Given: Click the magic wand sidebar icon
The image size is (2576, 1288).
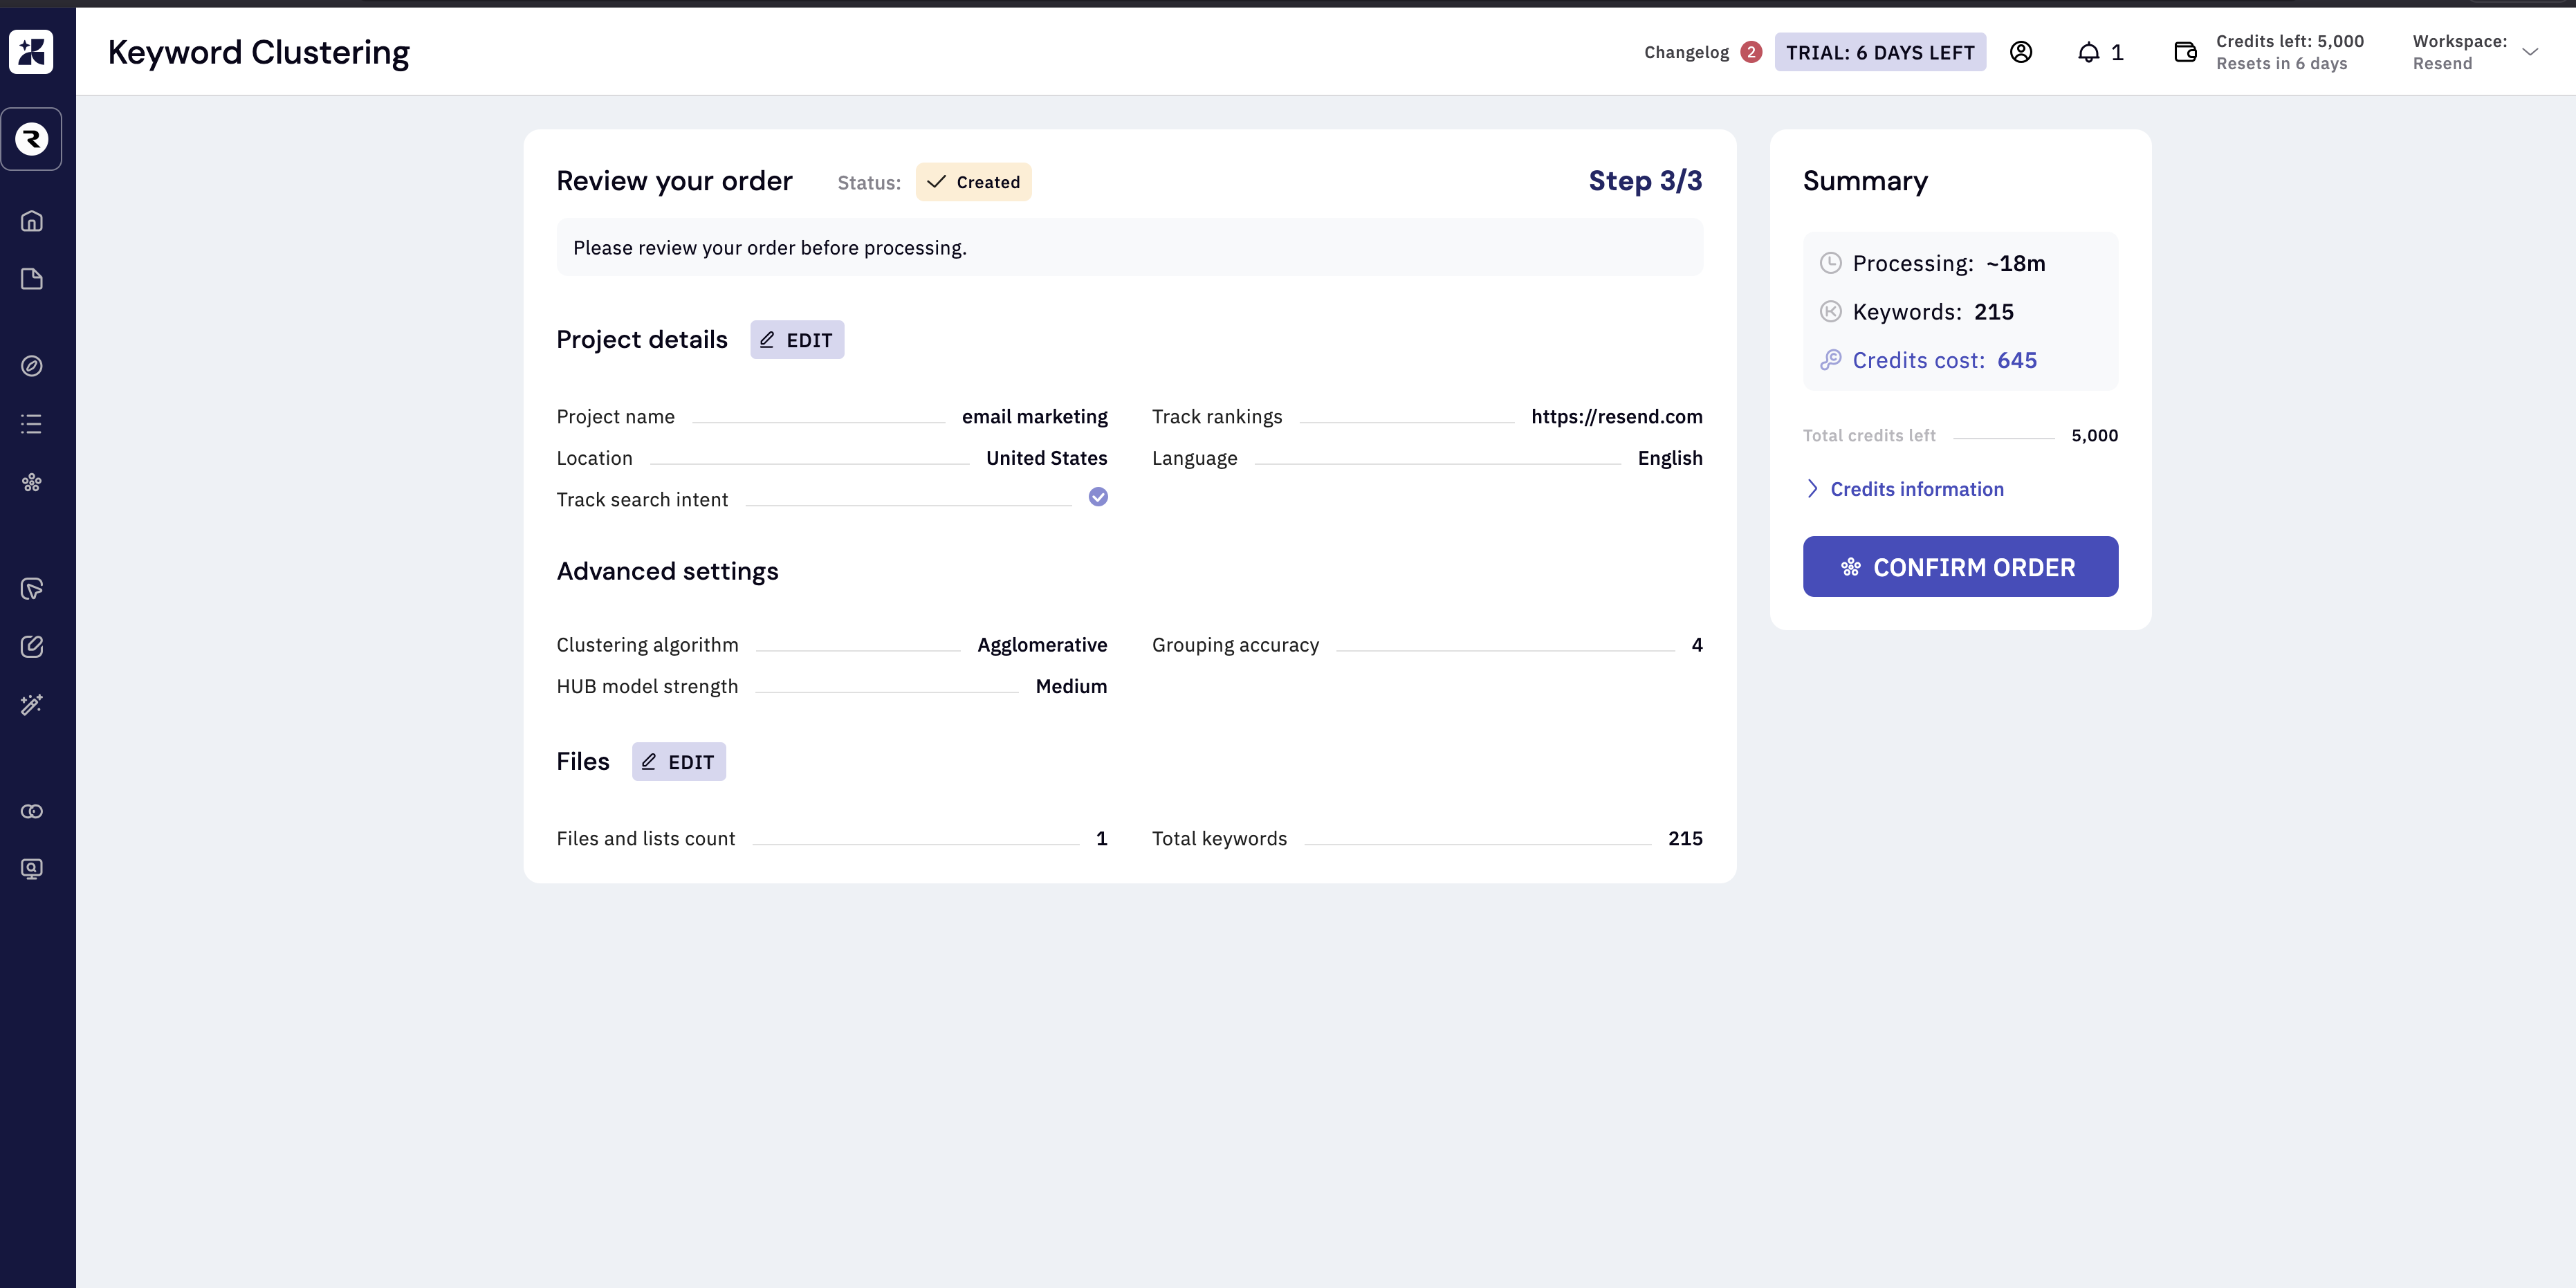Looking at the screenshot, I should (x=32, y=705).
